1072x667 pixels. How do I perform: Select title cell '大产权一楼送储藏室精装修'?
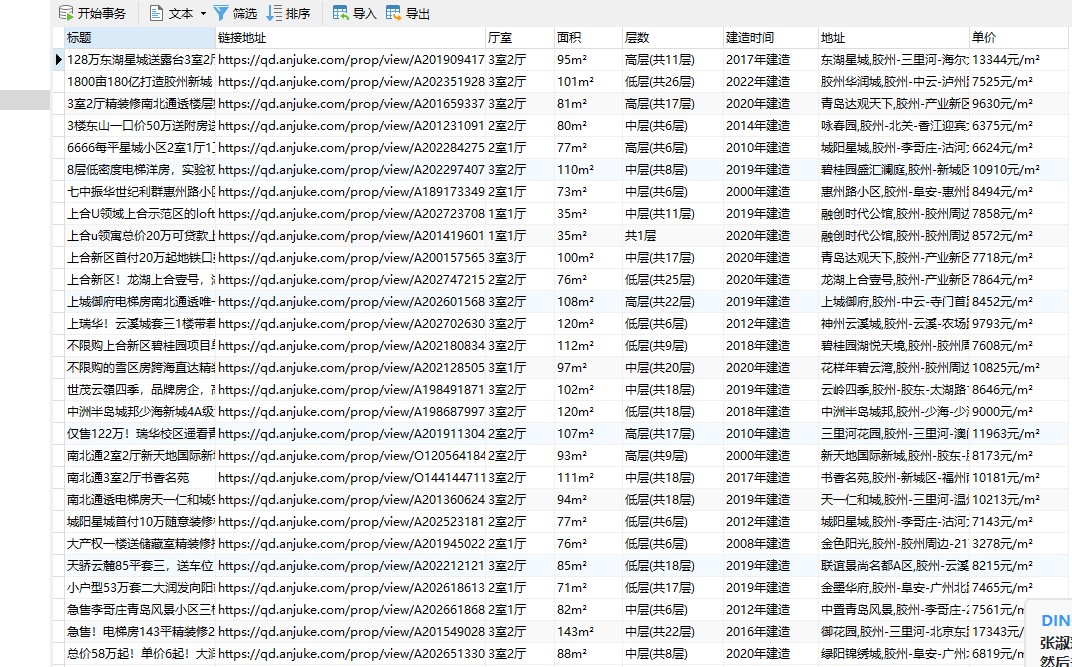coord(140,543)
